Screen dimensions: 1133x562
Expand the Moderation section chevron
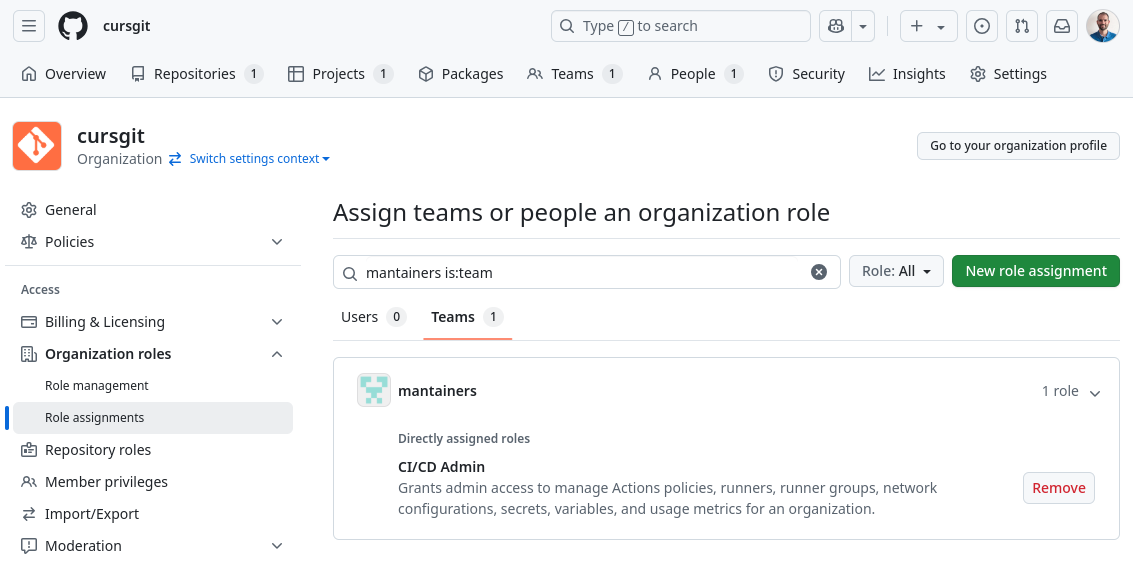[x=277, y=546]
